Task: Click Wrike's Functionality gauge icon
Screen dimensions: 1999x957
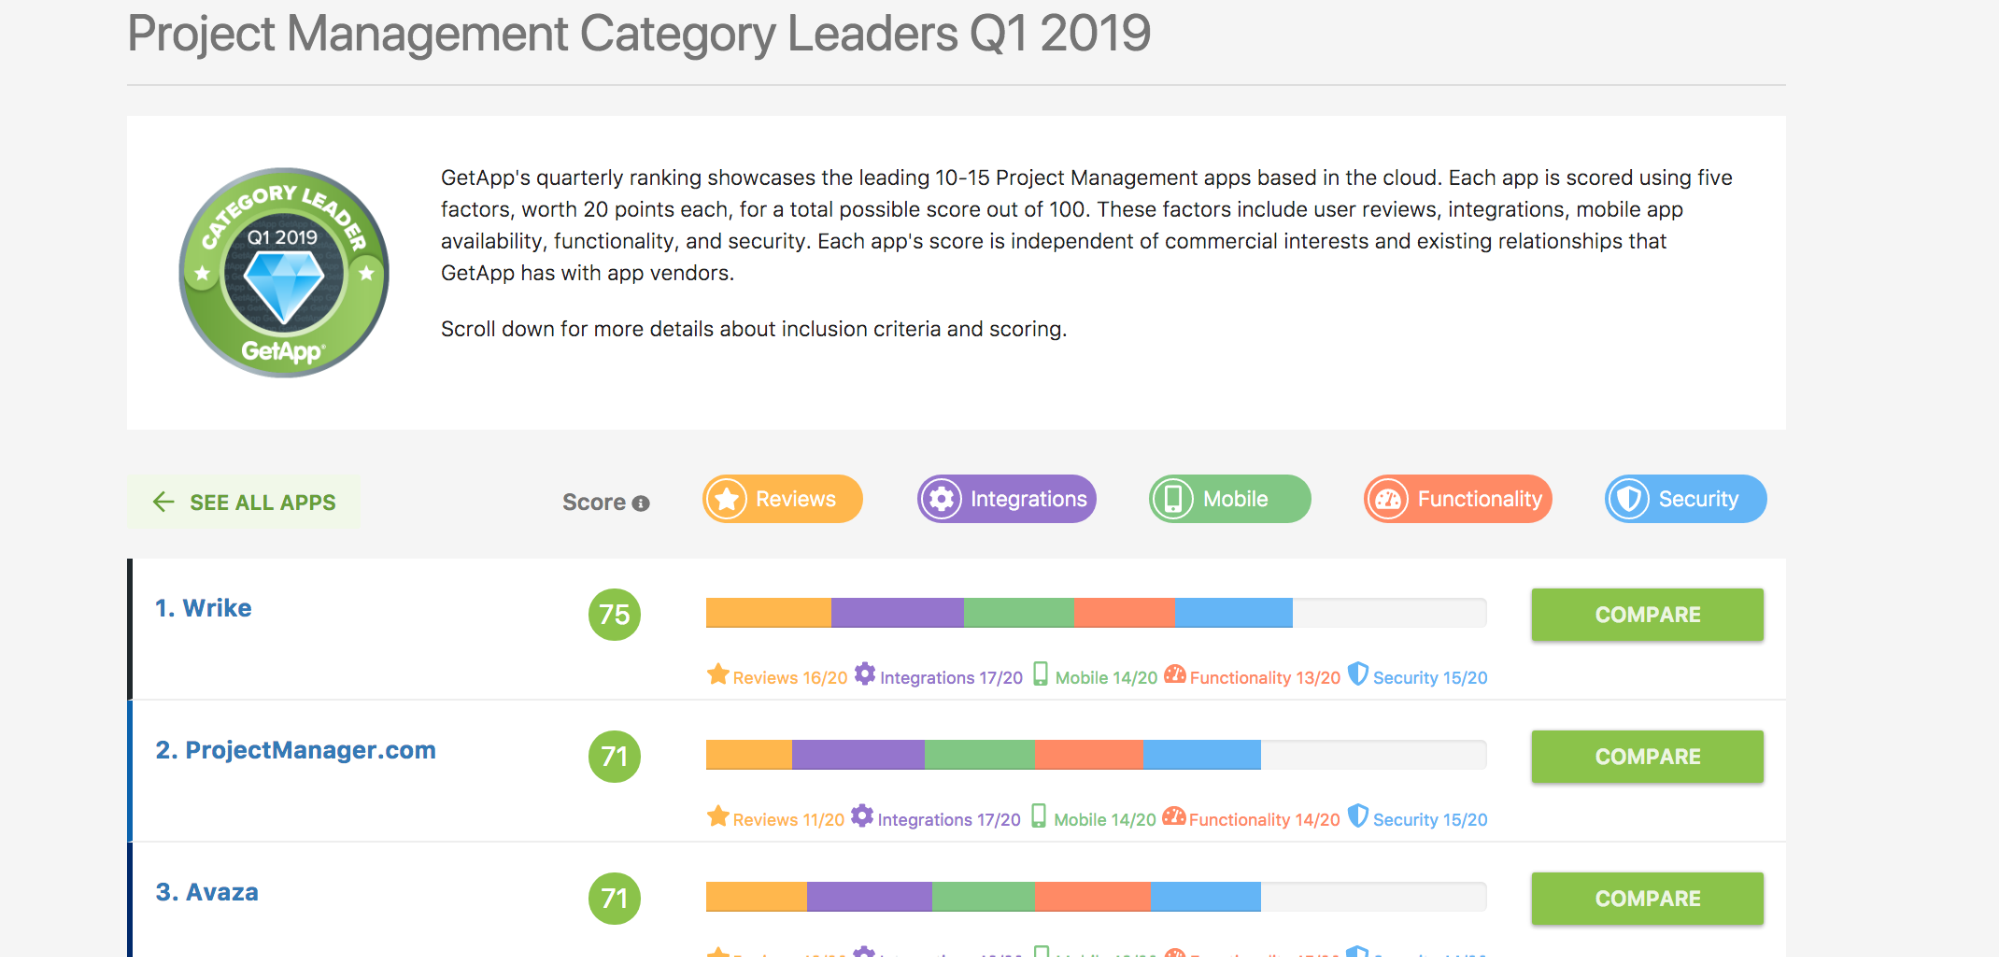Action: coord(1175,674)
